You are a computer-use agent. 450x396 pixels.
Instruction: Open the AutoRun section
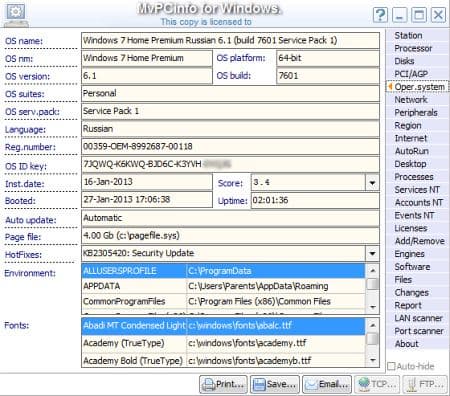pos(412,151)
